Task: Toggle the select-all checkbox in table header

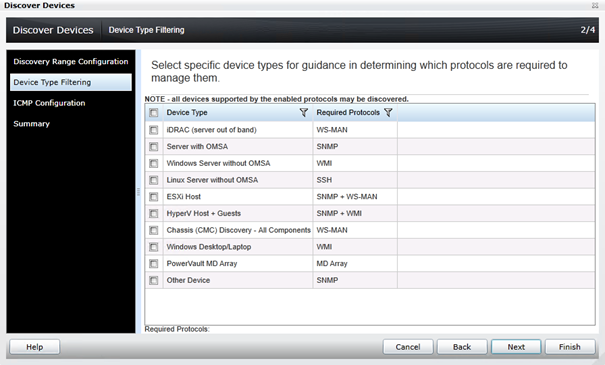Action: point(154,113)
